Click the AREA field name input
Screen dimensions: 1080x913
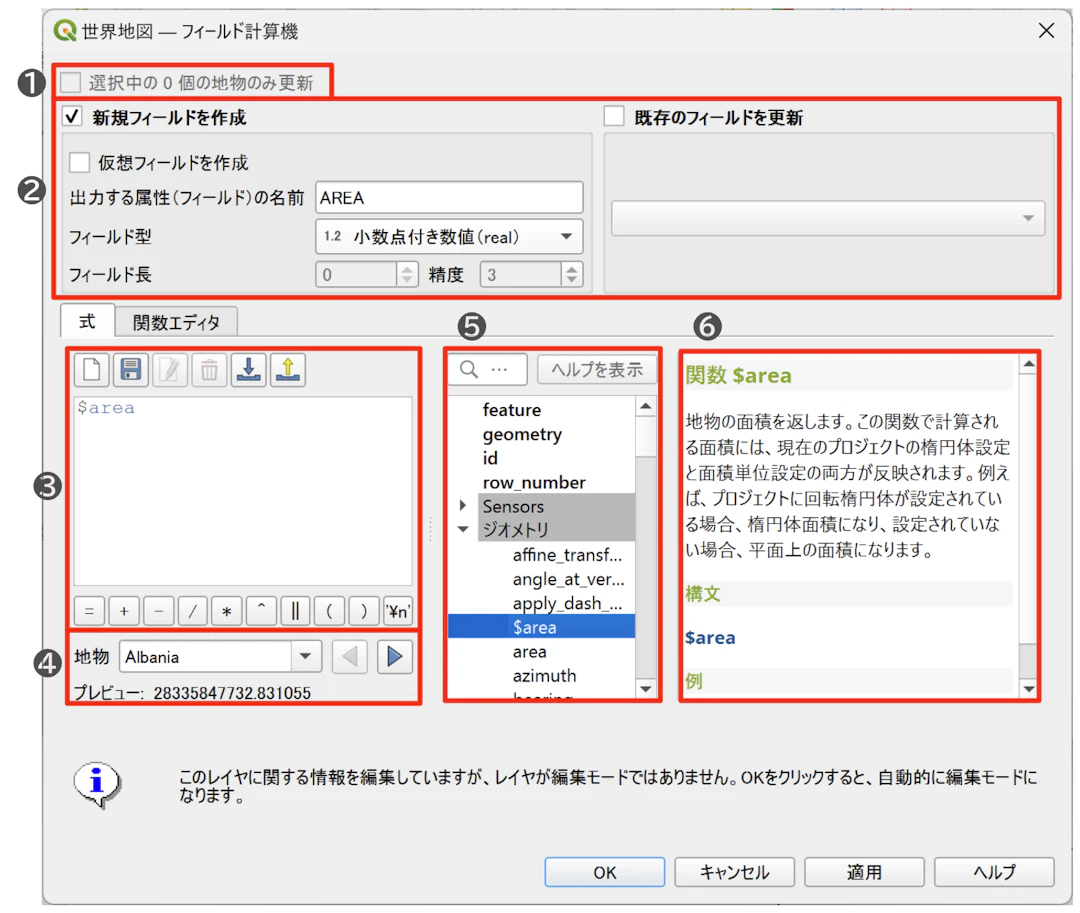[448, 197]
